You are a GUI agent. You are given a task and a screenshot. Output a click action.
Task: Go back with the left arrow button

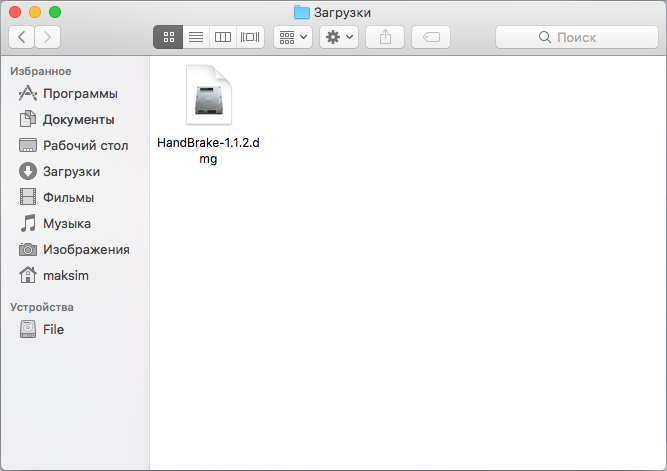coord(22,37)
